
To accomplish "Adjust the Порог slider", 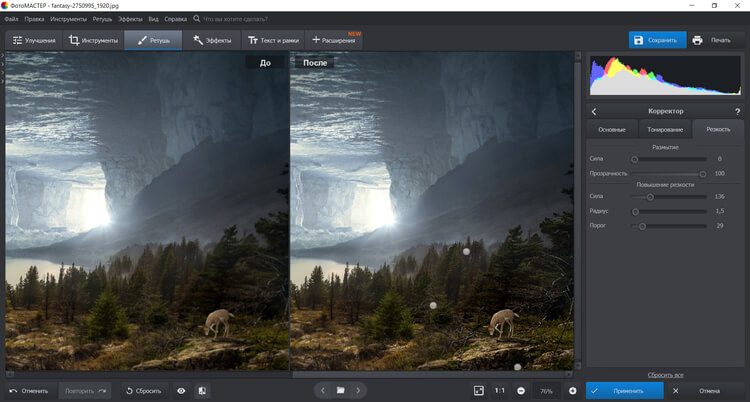I will 642,226.
